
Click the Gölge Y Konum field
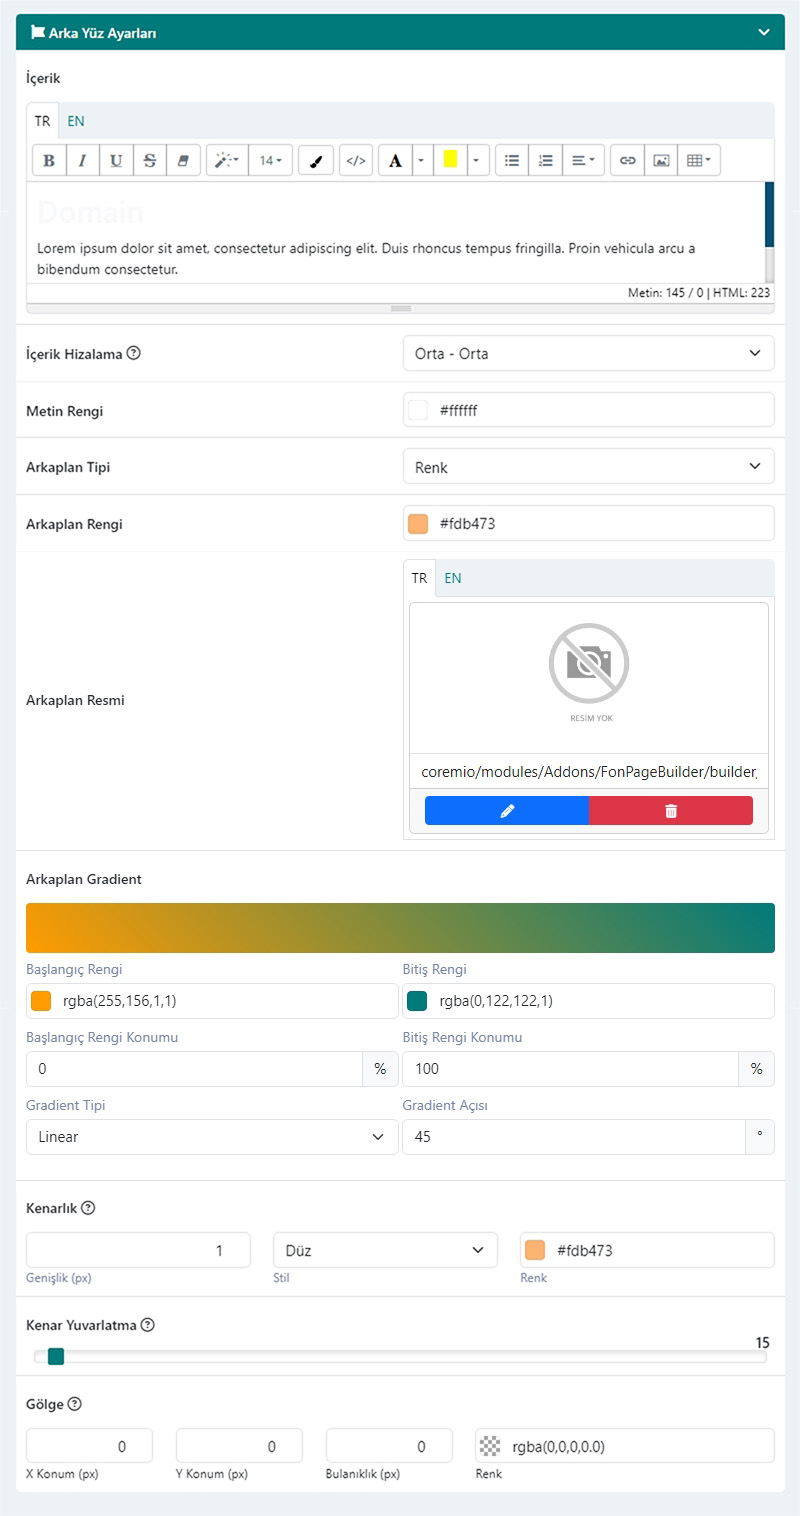tap(239, 1446)
